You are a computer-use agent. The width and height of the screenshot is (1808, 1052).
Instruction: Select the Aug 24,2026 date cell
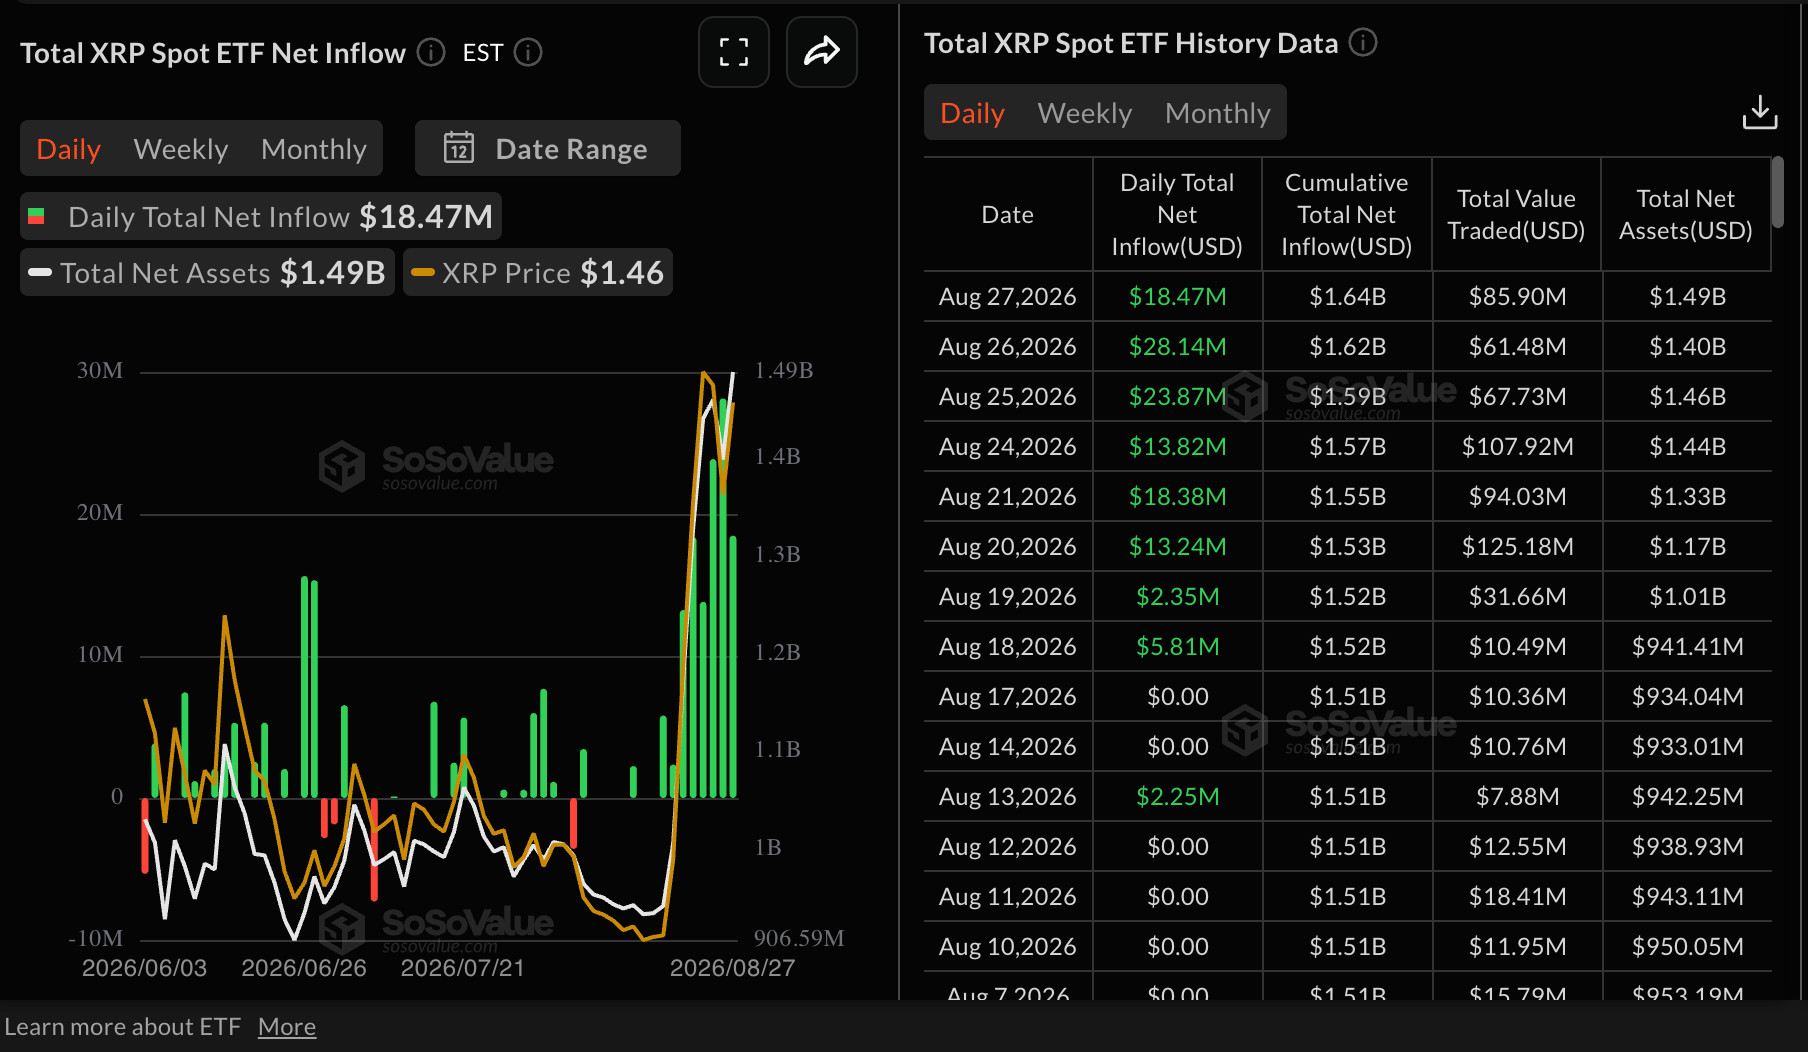coord(1008,446)
